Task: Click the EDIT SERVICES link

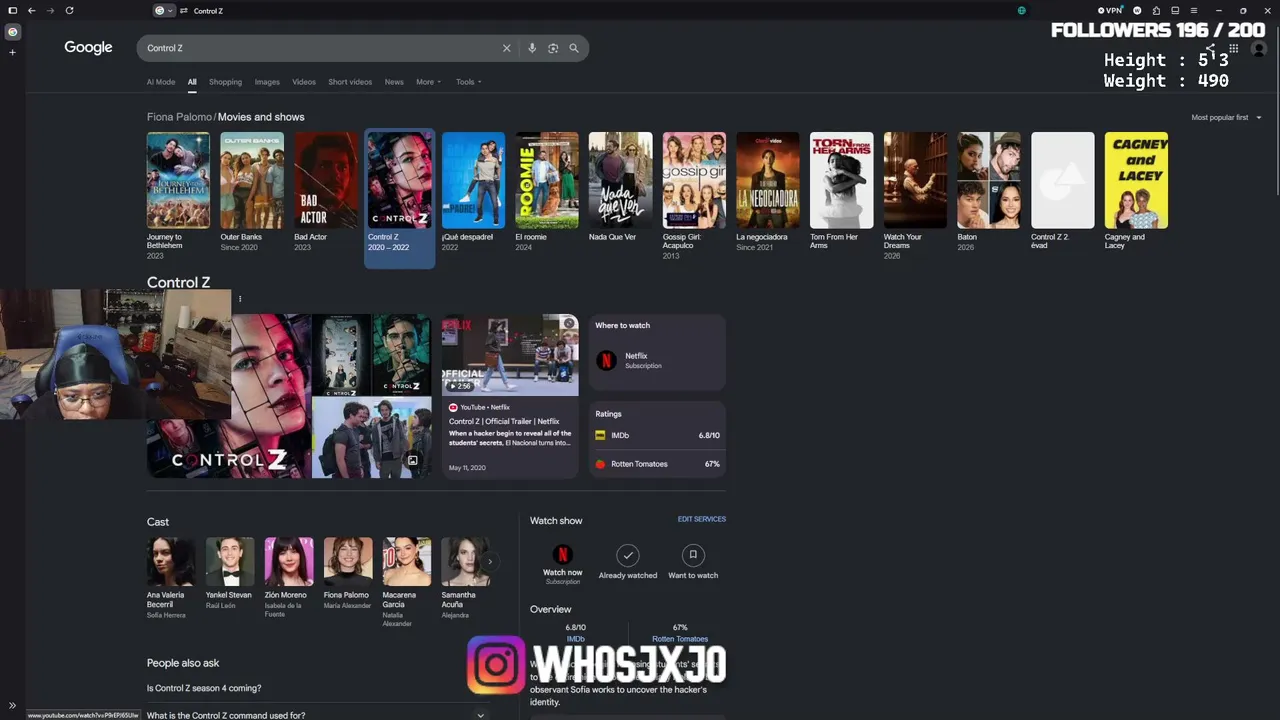Action: 702,519
